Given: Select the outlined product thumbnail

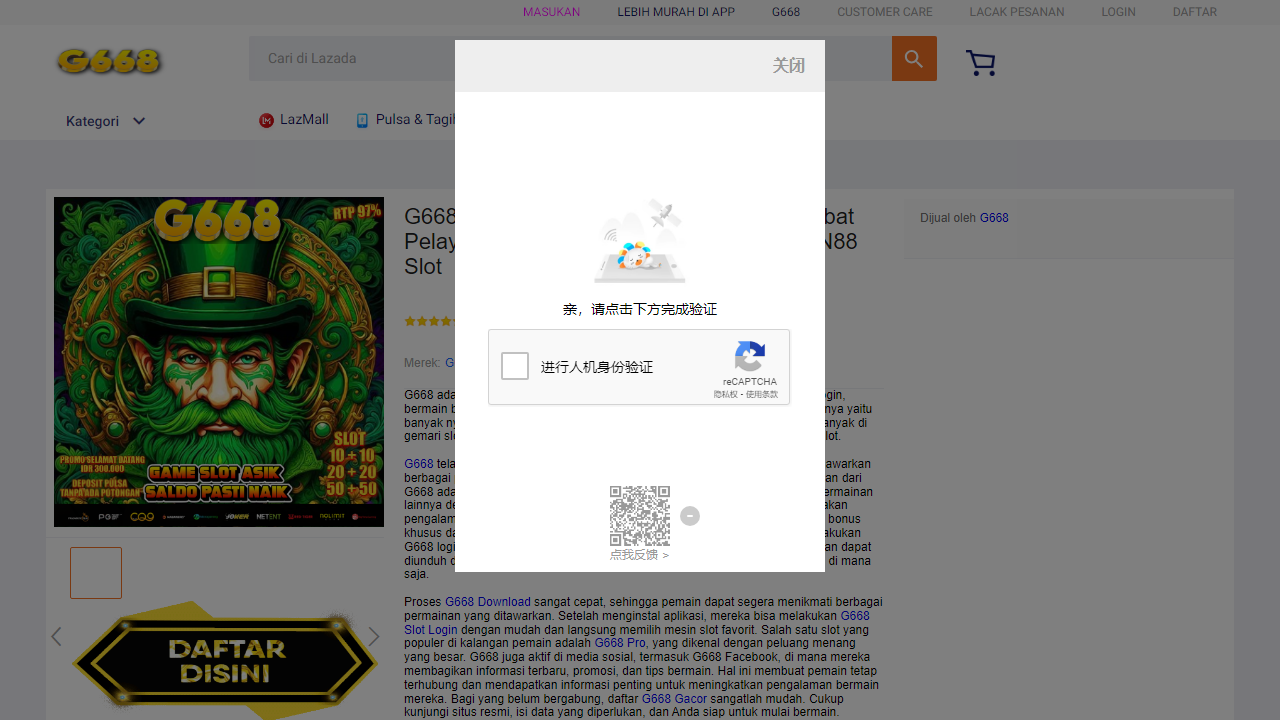Looking at the screenshot, I should pos(96,573).
